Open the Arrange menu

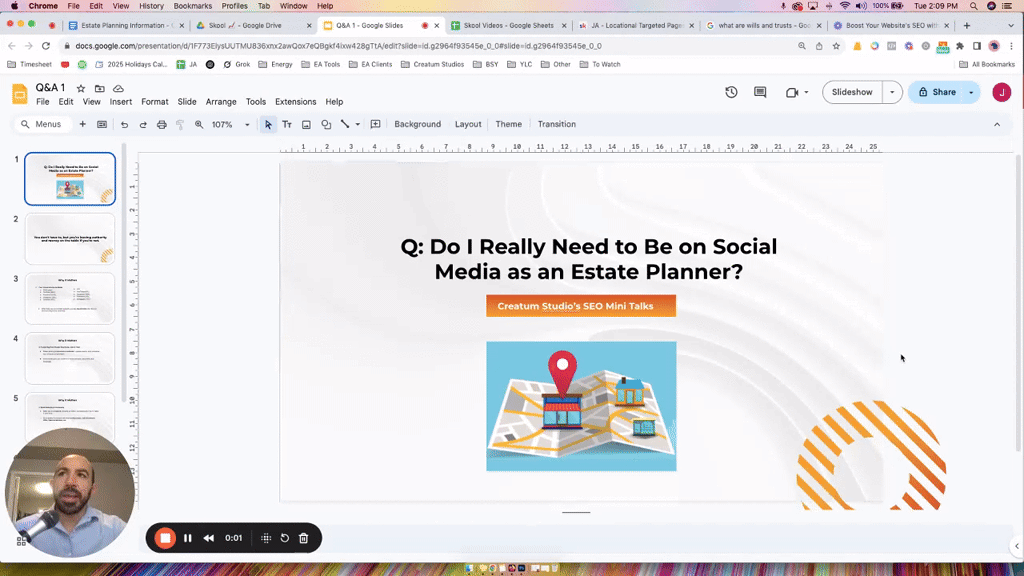pyautogui.click(x=221, y=102)
